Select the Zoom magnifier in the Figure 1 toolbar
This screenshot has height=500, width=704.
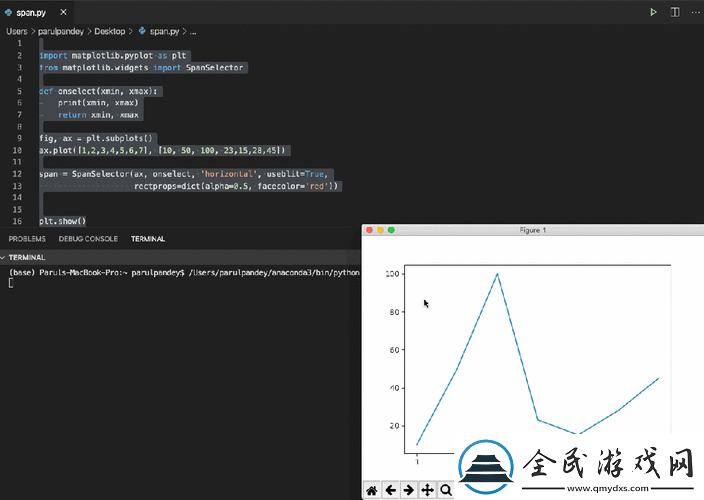click(445, 490)
